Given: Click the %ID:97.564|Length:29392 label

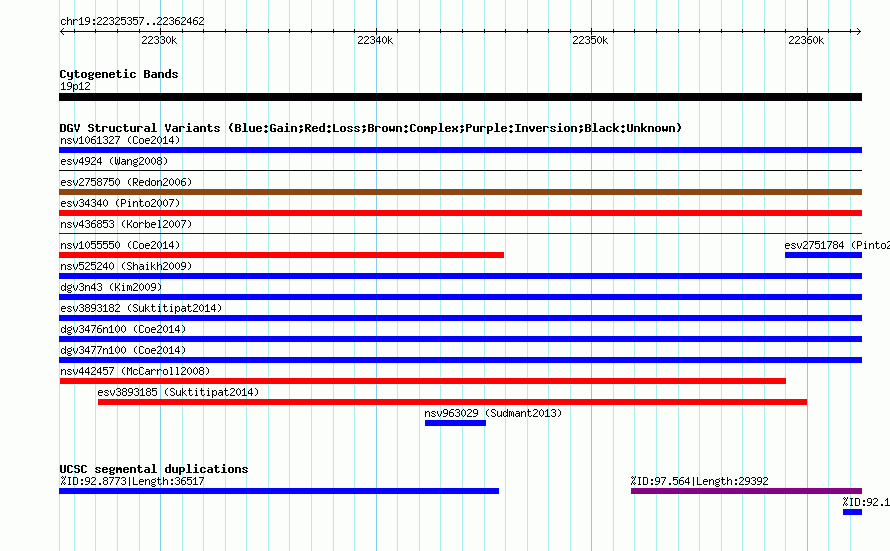Looking at the screenshot, I should tap(699, 481).
